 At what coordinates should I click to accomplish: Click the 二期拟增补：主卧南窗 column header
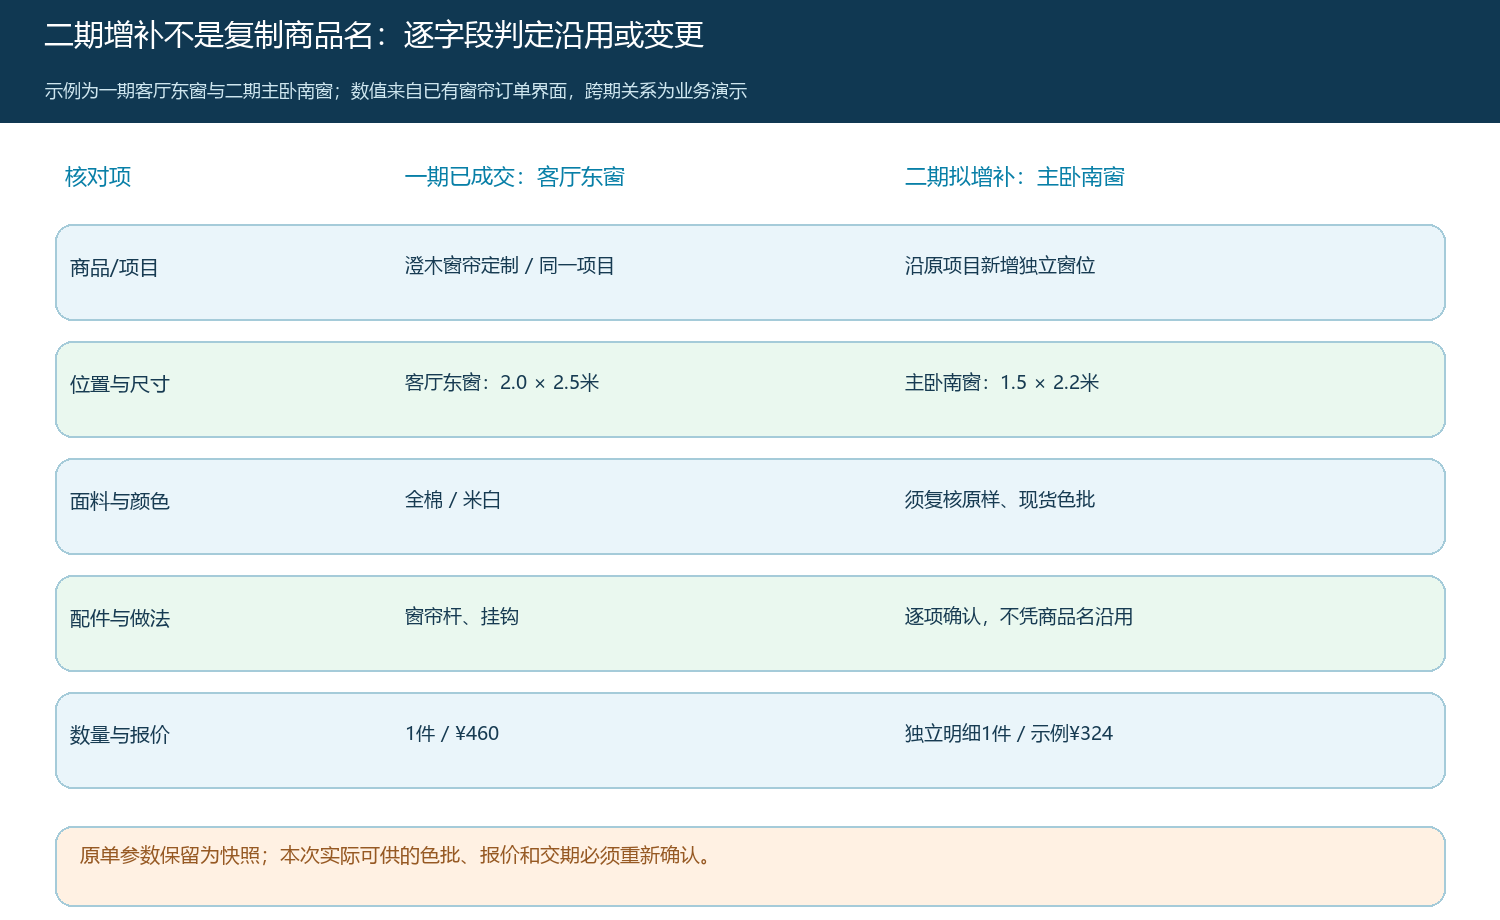pos(1015,177)
